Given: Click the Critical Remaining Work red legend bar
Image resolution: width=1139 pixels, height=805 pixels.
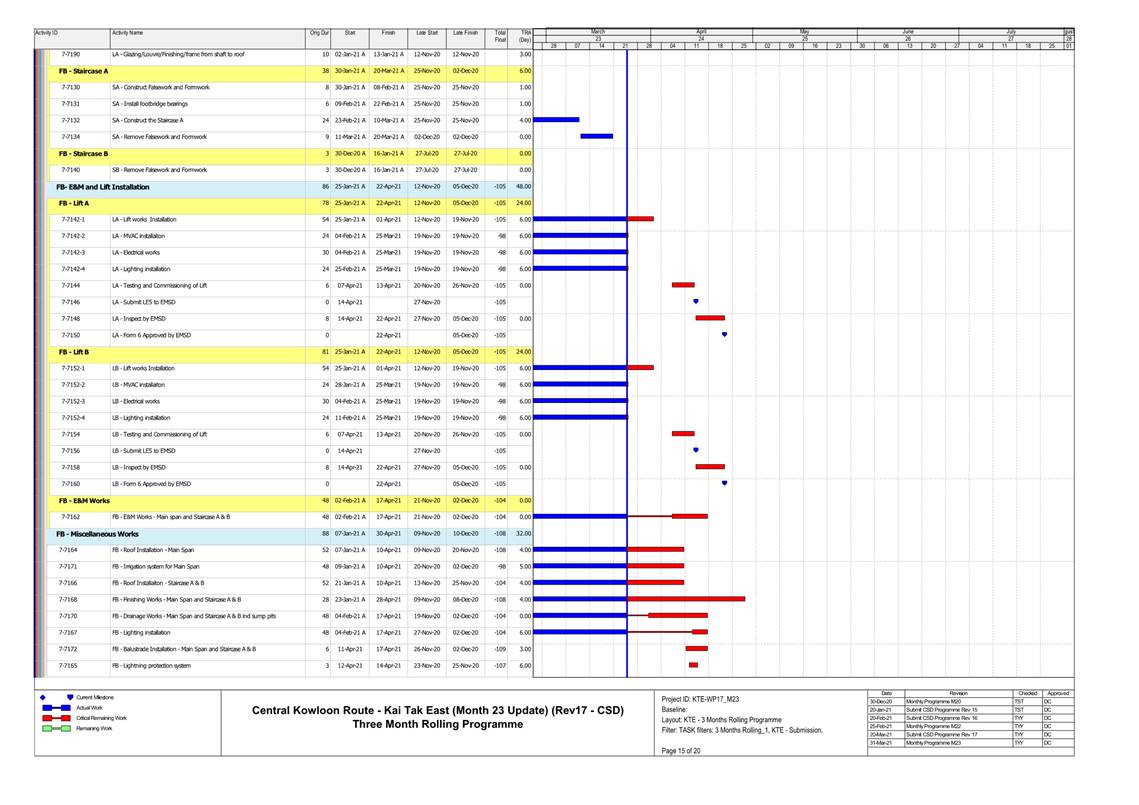Looking at the screenshot, I should point(58,718).
